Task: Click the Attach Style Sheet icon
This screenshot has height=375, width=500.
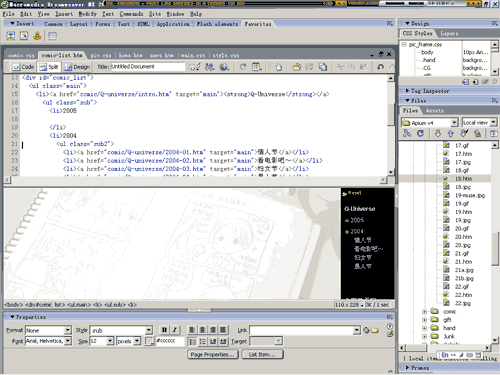Action: tap(465, 82)
